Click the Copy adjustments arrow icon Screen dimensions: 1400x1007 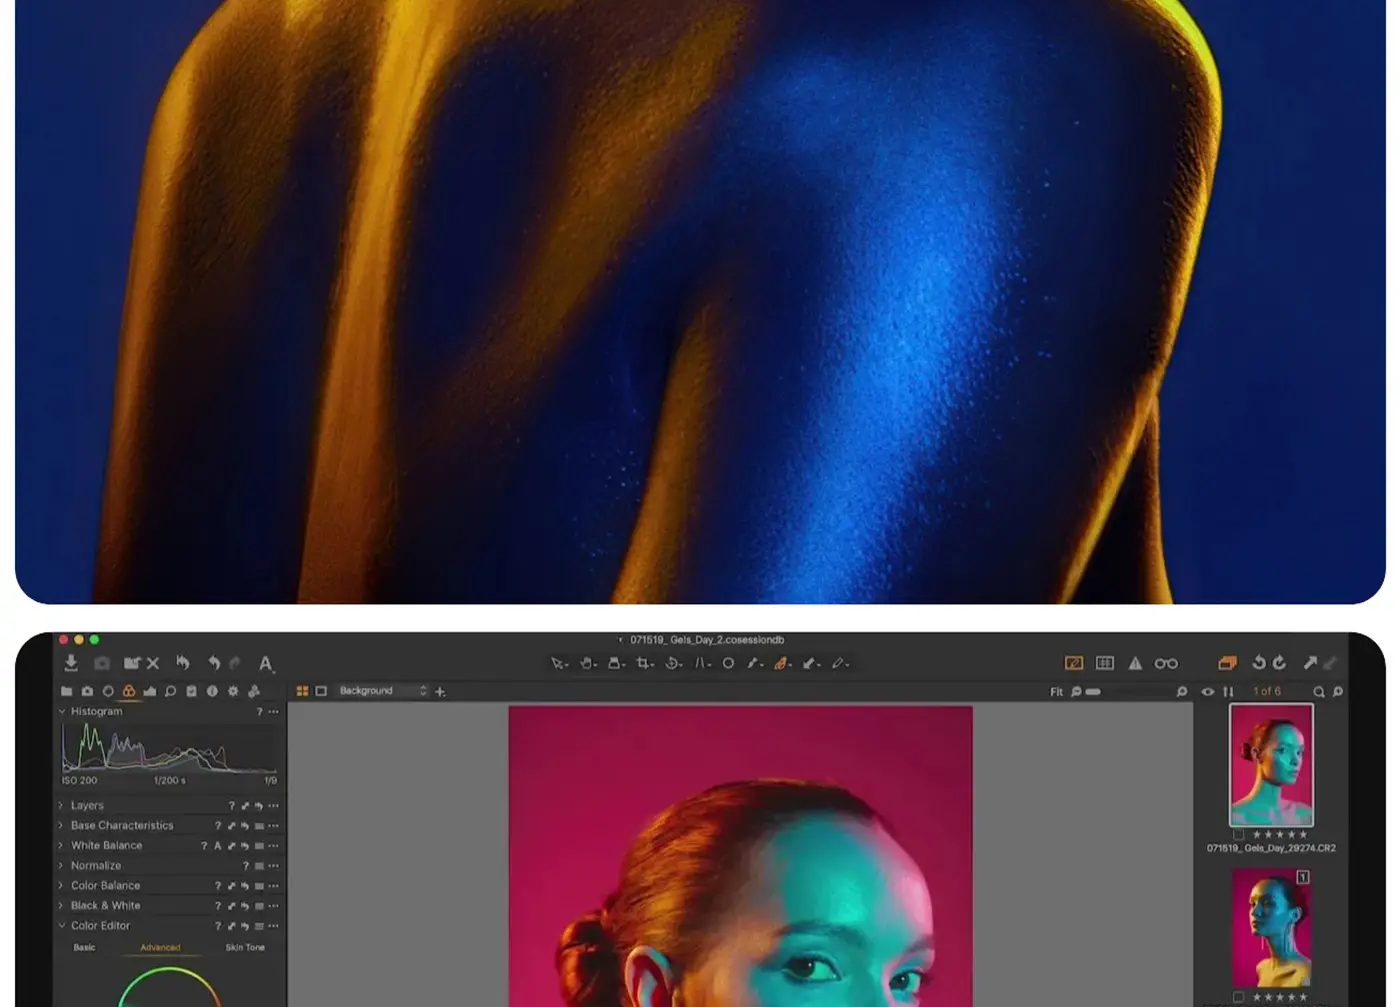click(x=1310, y=663)
